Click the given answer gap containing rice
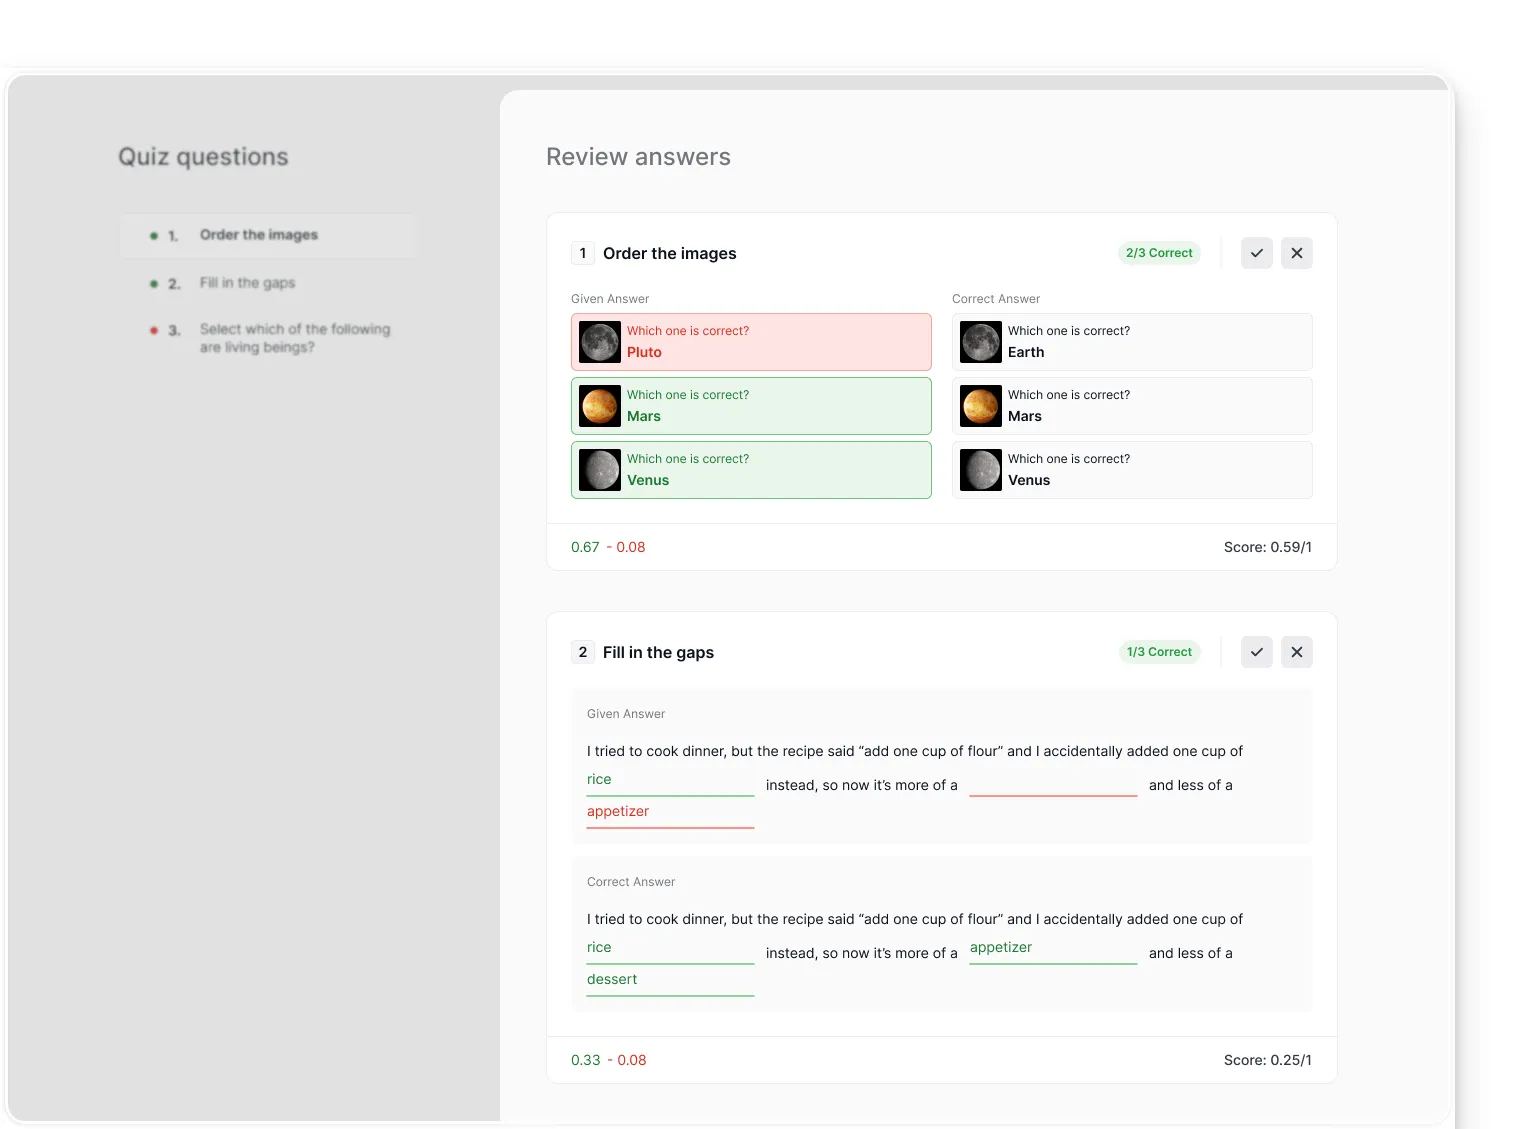The width and height of the screenshot is (1523, 1129). point(670,781)
